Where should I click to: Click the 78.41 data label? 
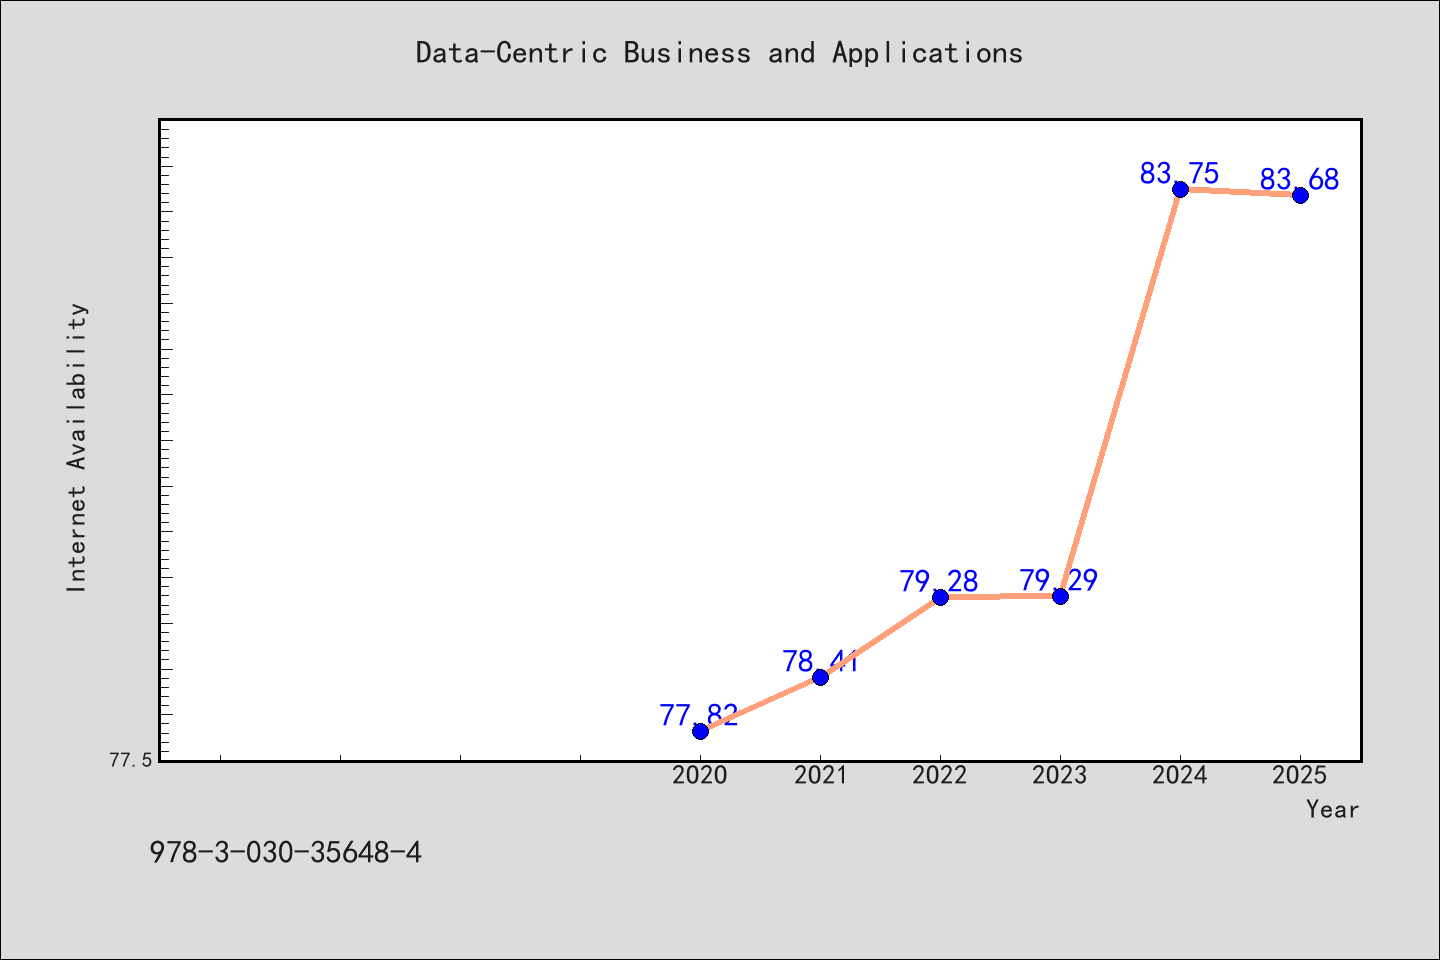point(820,661)
